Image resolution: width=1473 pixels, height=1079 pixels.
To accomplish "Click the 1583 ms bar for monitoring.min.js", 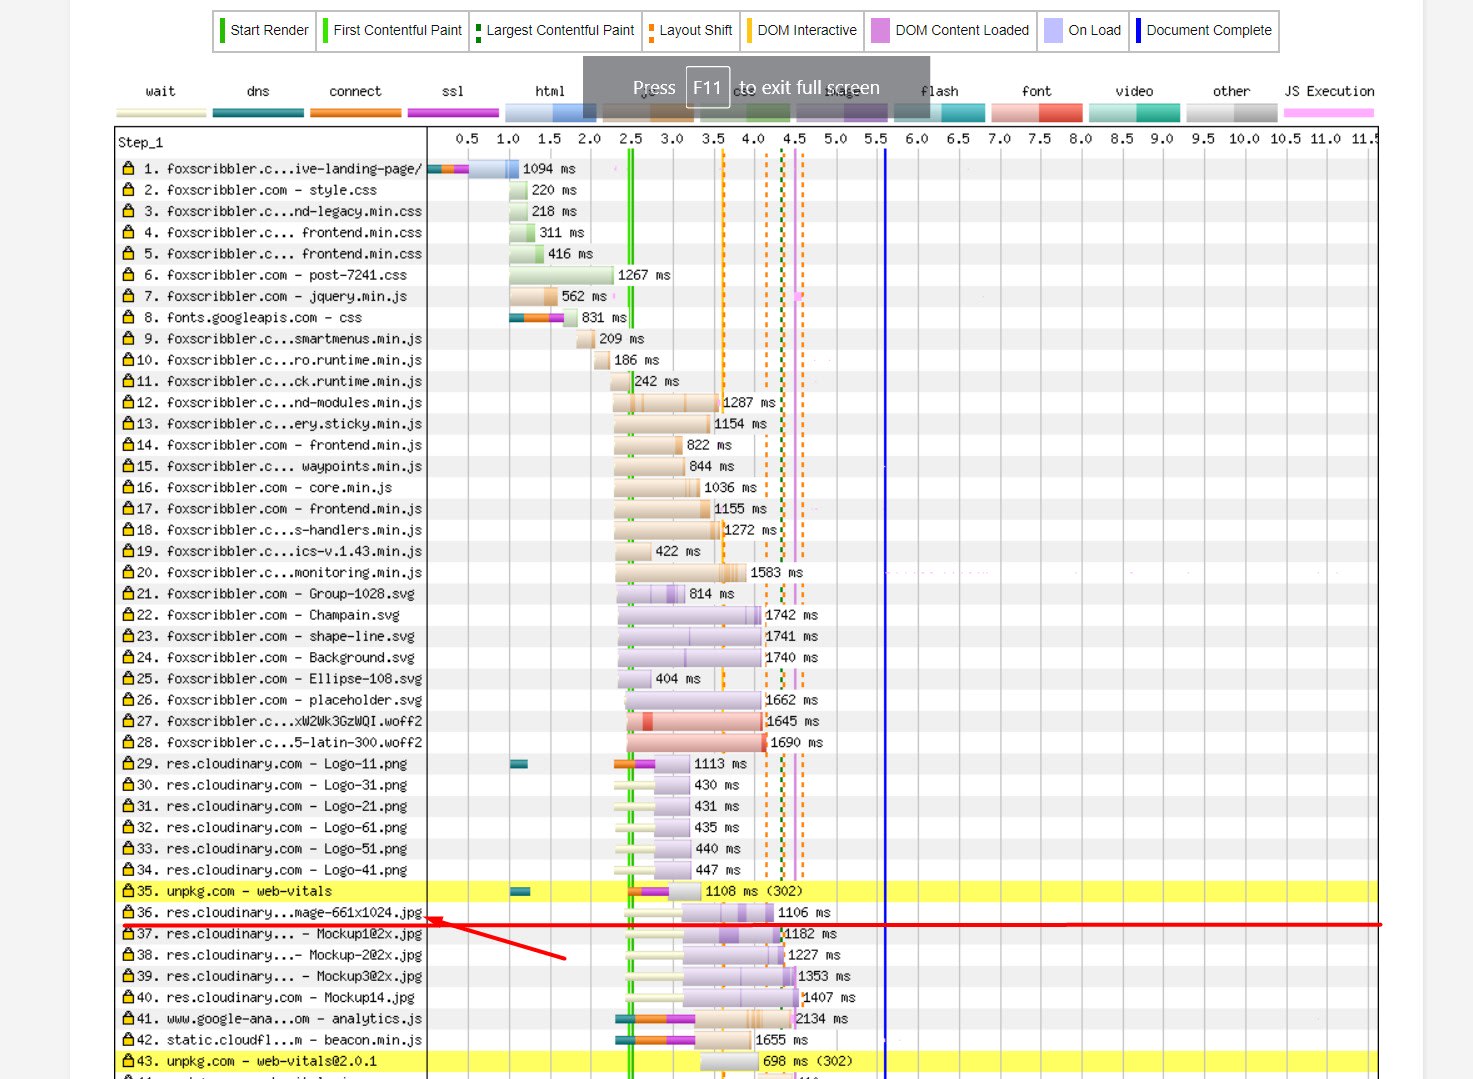I will [681, 572].
